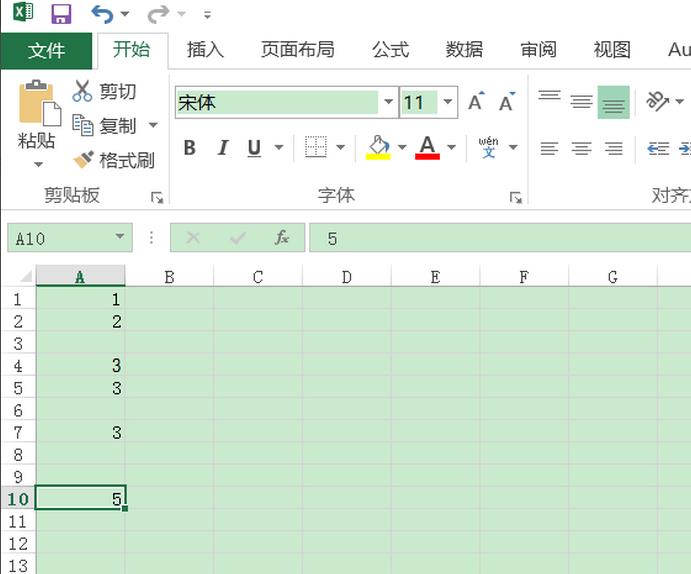Image resolution: width=691 pixels, height=574 pixels.
Task: Expand the 粘贴 paste options arrow
Action: (x=38, y=164)
